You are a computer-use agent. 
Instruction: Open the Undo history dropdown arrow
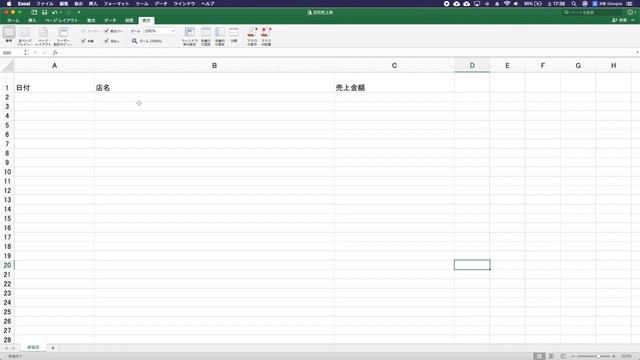[60, 12]
